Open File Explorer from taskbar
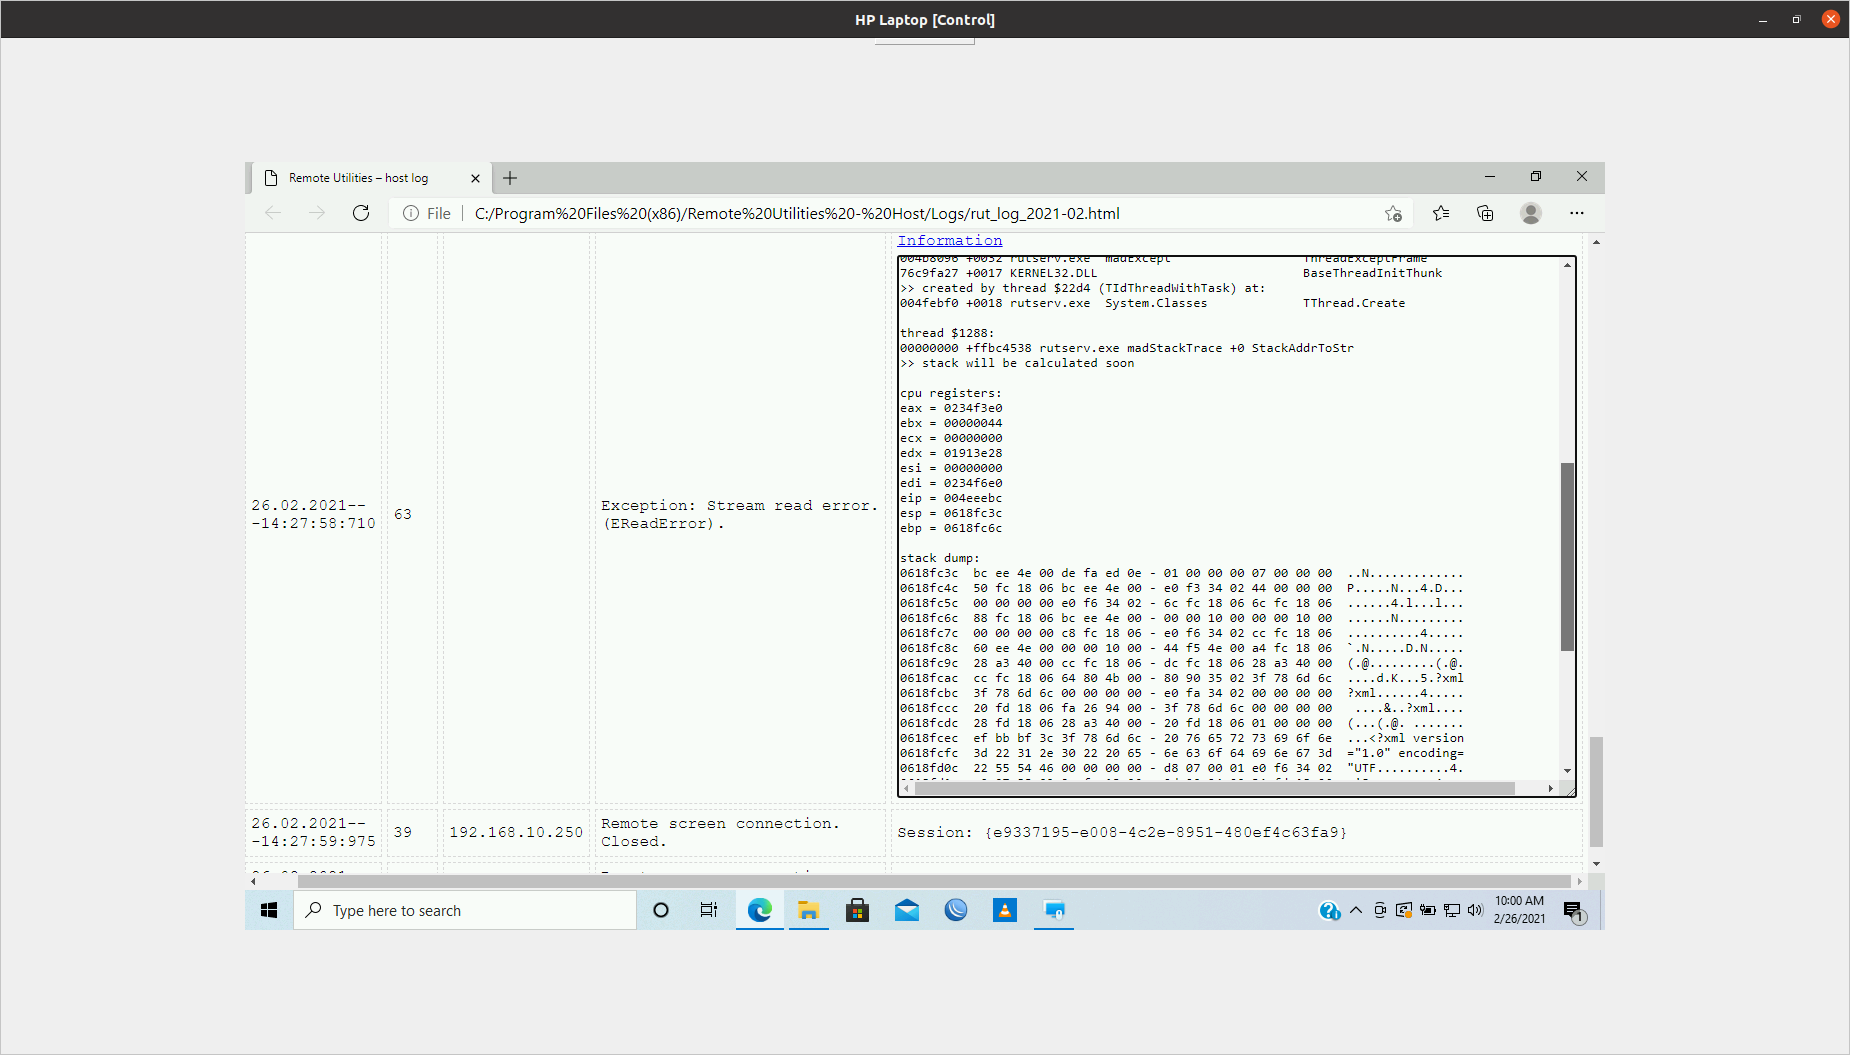Viewport: 1850px width, 1055px height. (808, 910)
